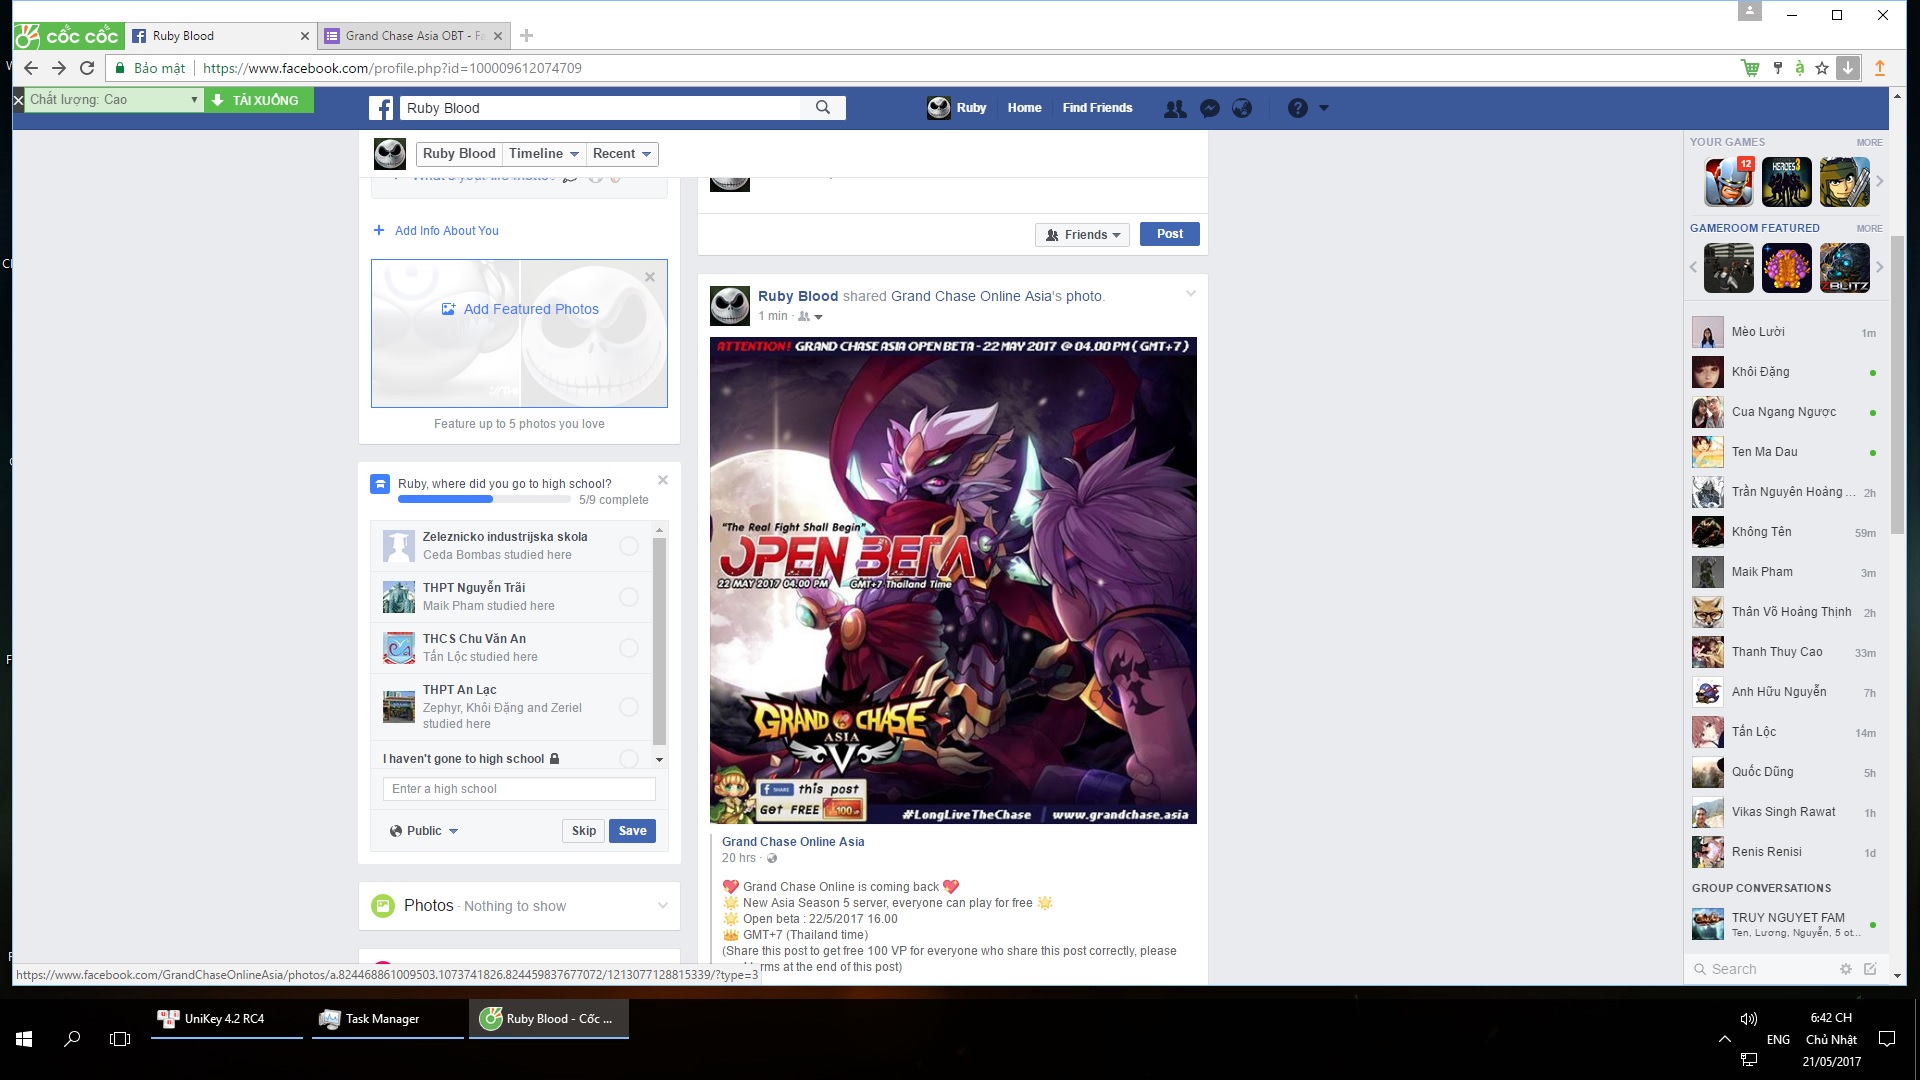Open the Friends audience dropdown
1920x1080 pixels.
click(1082, 235)
